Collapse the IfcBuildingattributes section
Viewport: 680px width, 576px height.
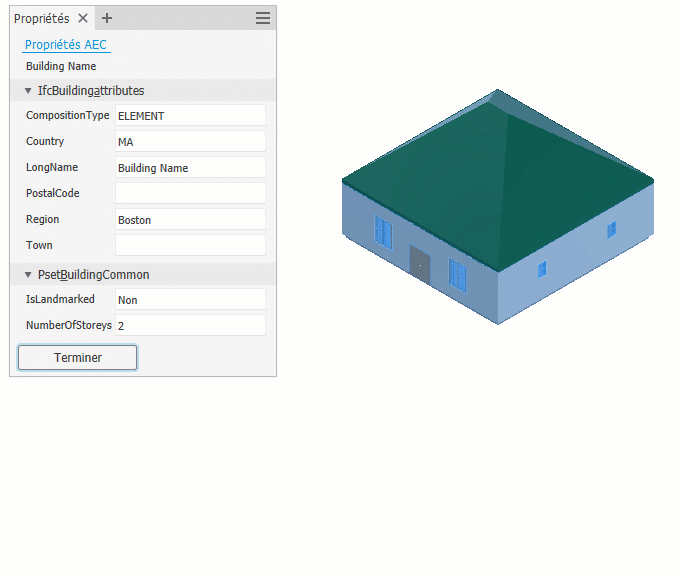(28, 91)
